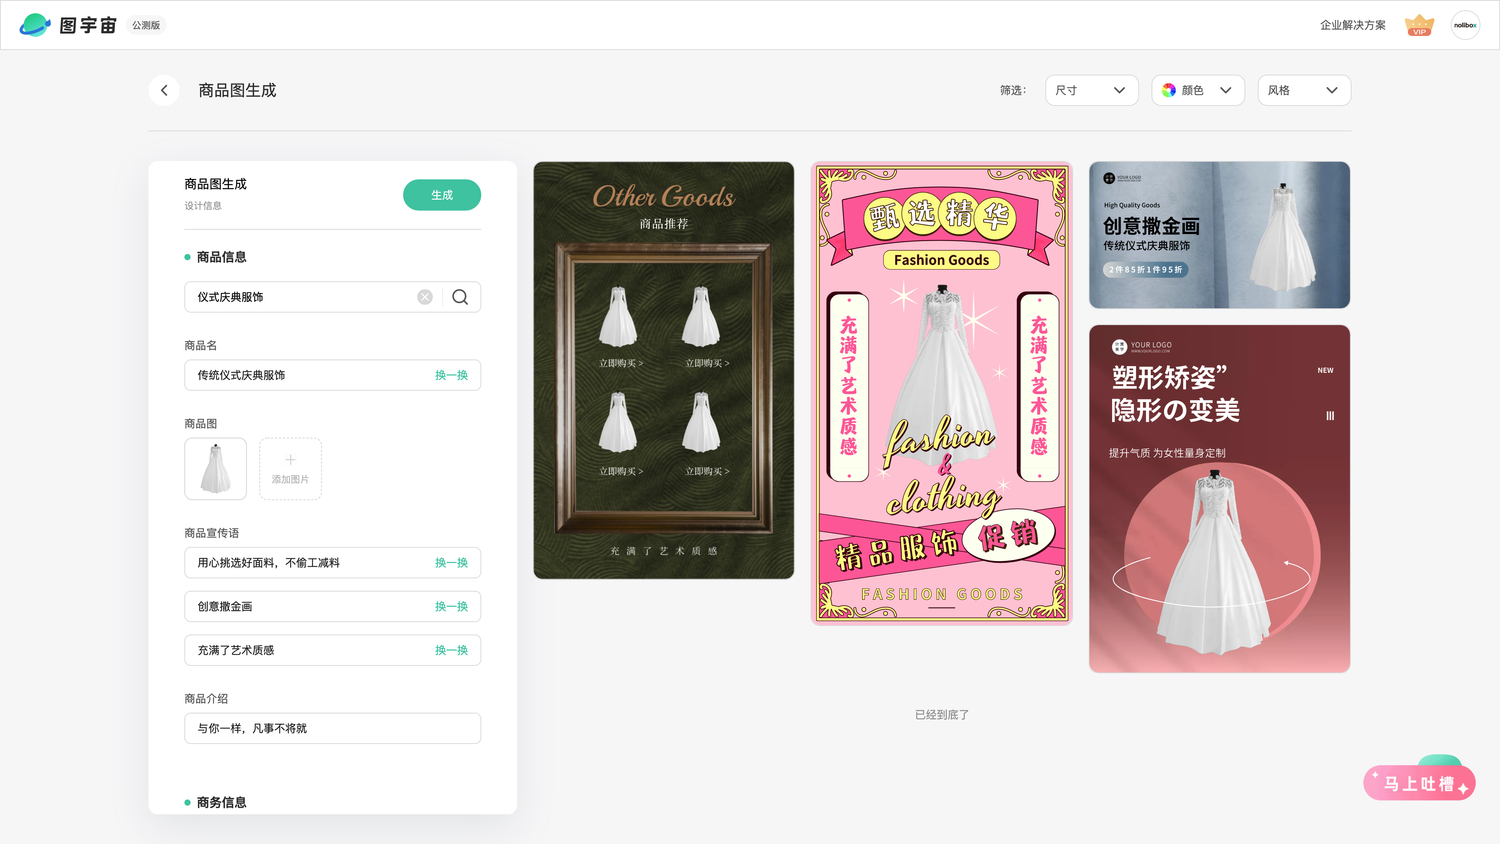The height and width of the screenshot is (844, 1500).
Task: Click the 商品介绍 label
Action: (x=206, y=699)
